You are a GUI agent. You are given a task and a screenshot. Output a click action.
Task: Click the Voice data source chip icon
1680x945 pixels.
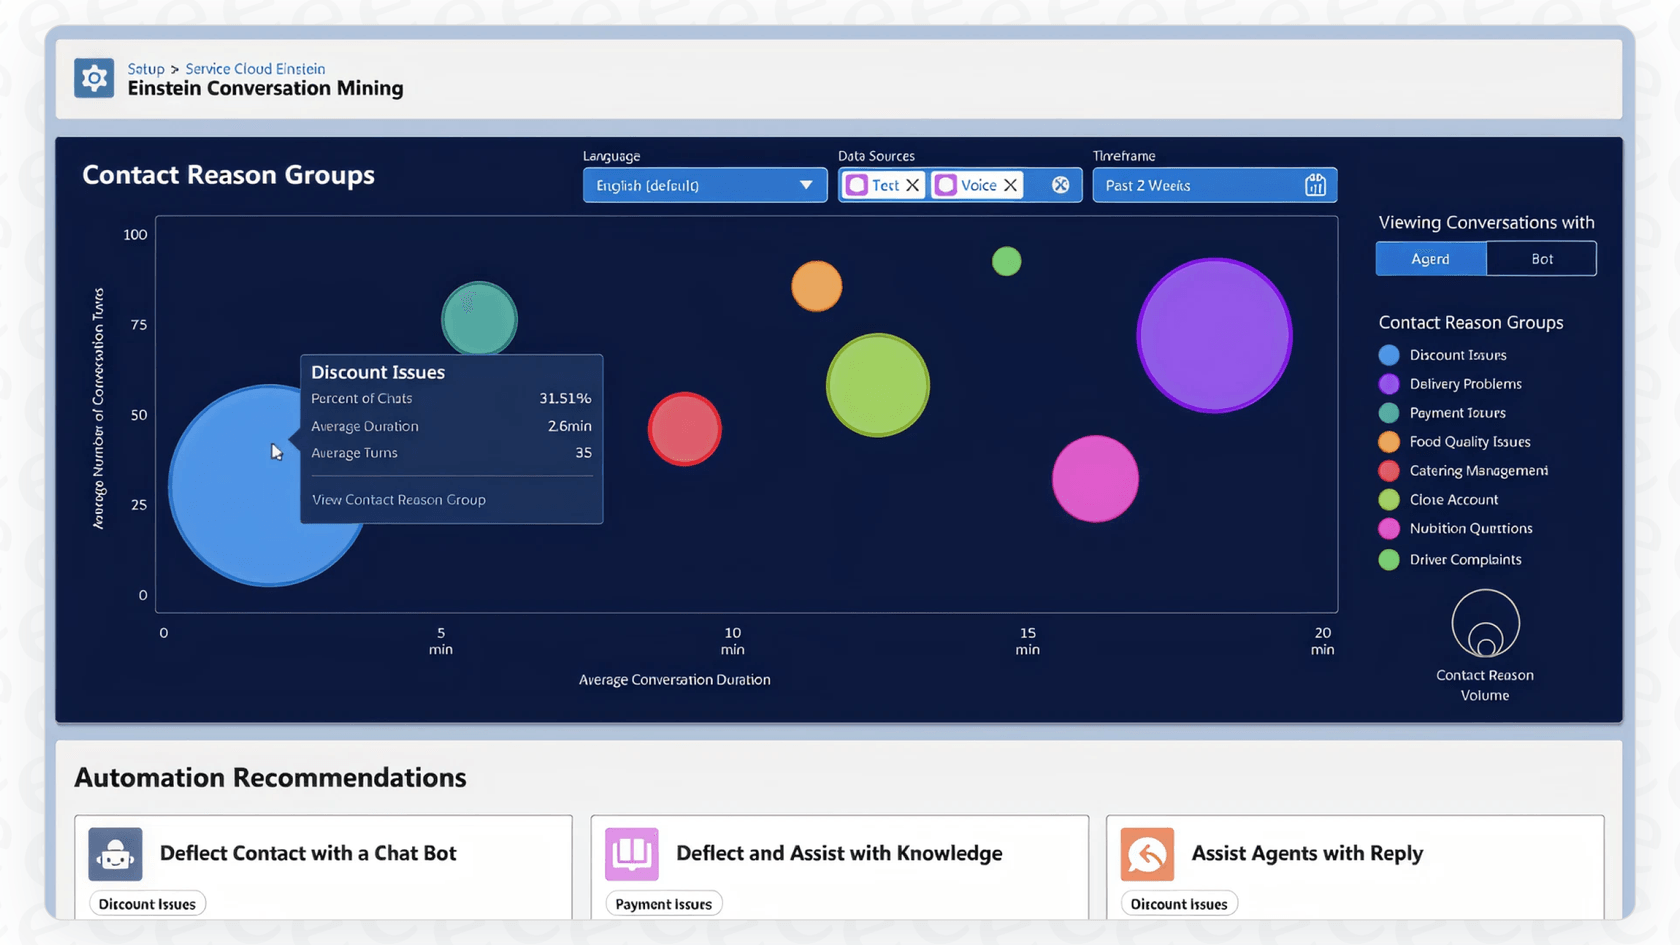[x=946, y=185]
